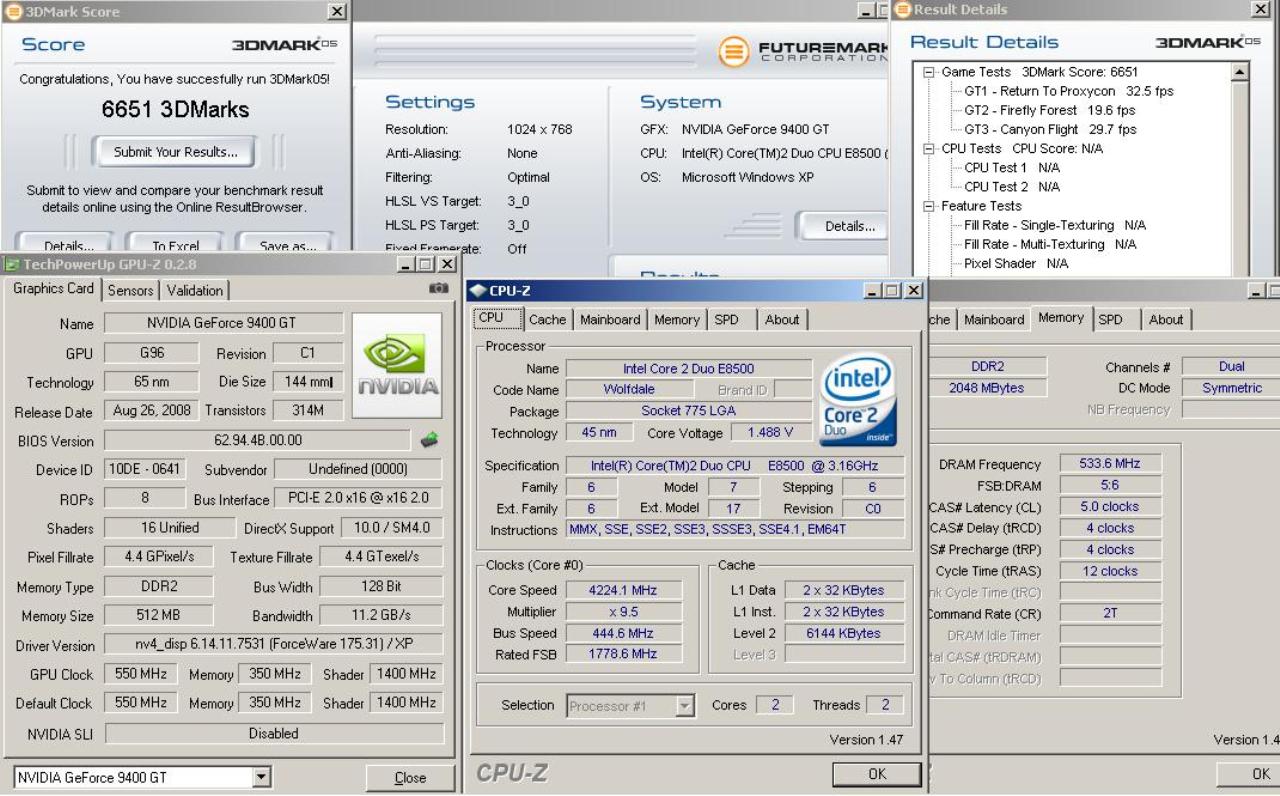Click the FSB:DRAM ratio value 5:6

1111,485
